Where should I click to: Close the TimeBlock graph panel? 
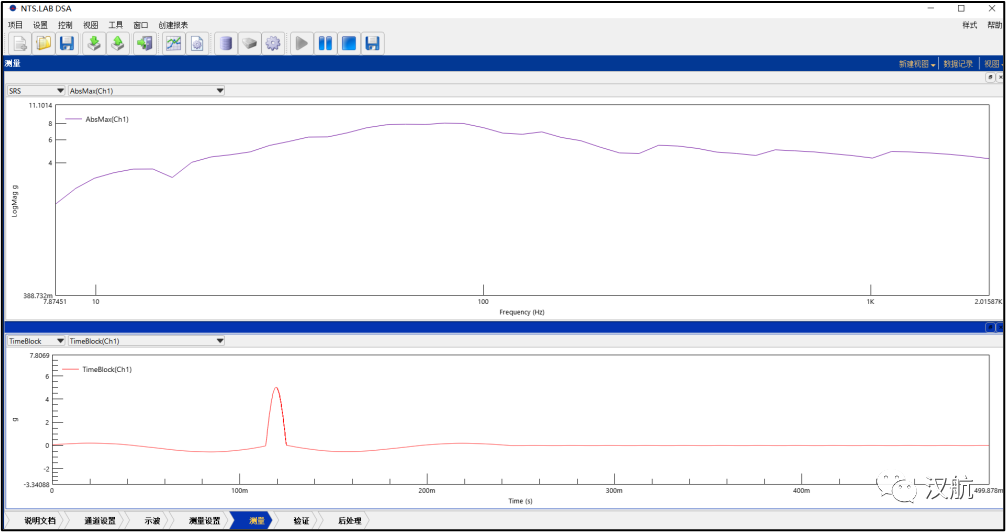coord(1000,327)
